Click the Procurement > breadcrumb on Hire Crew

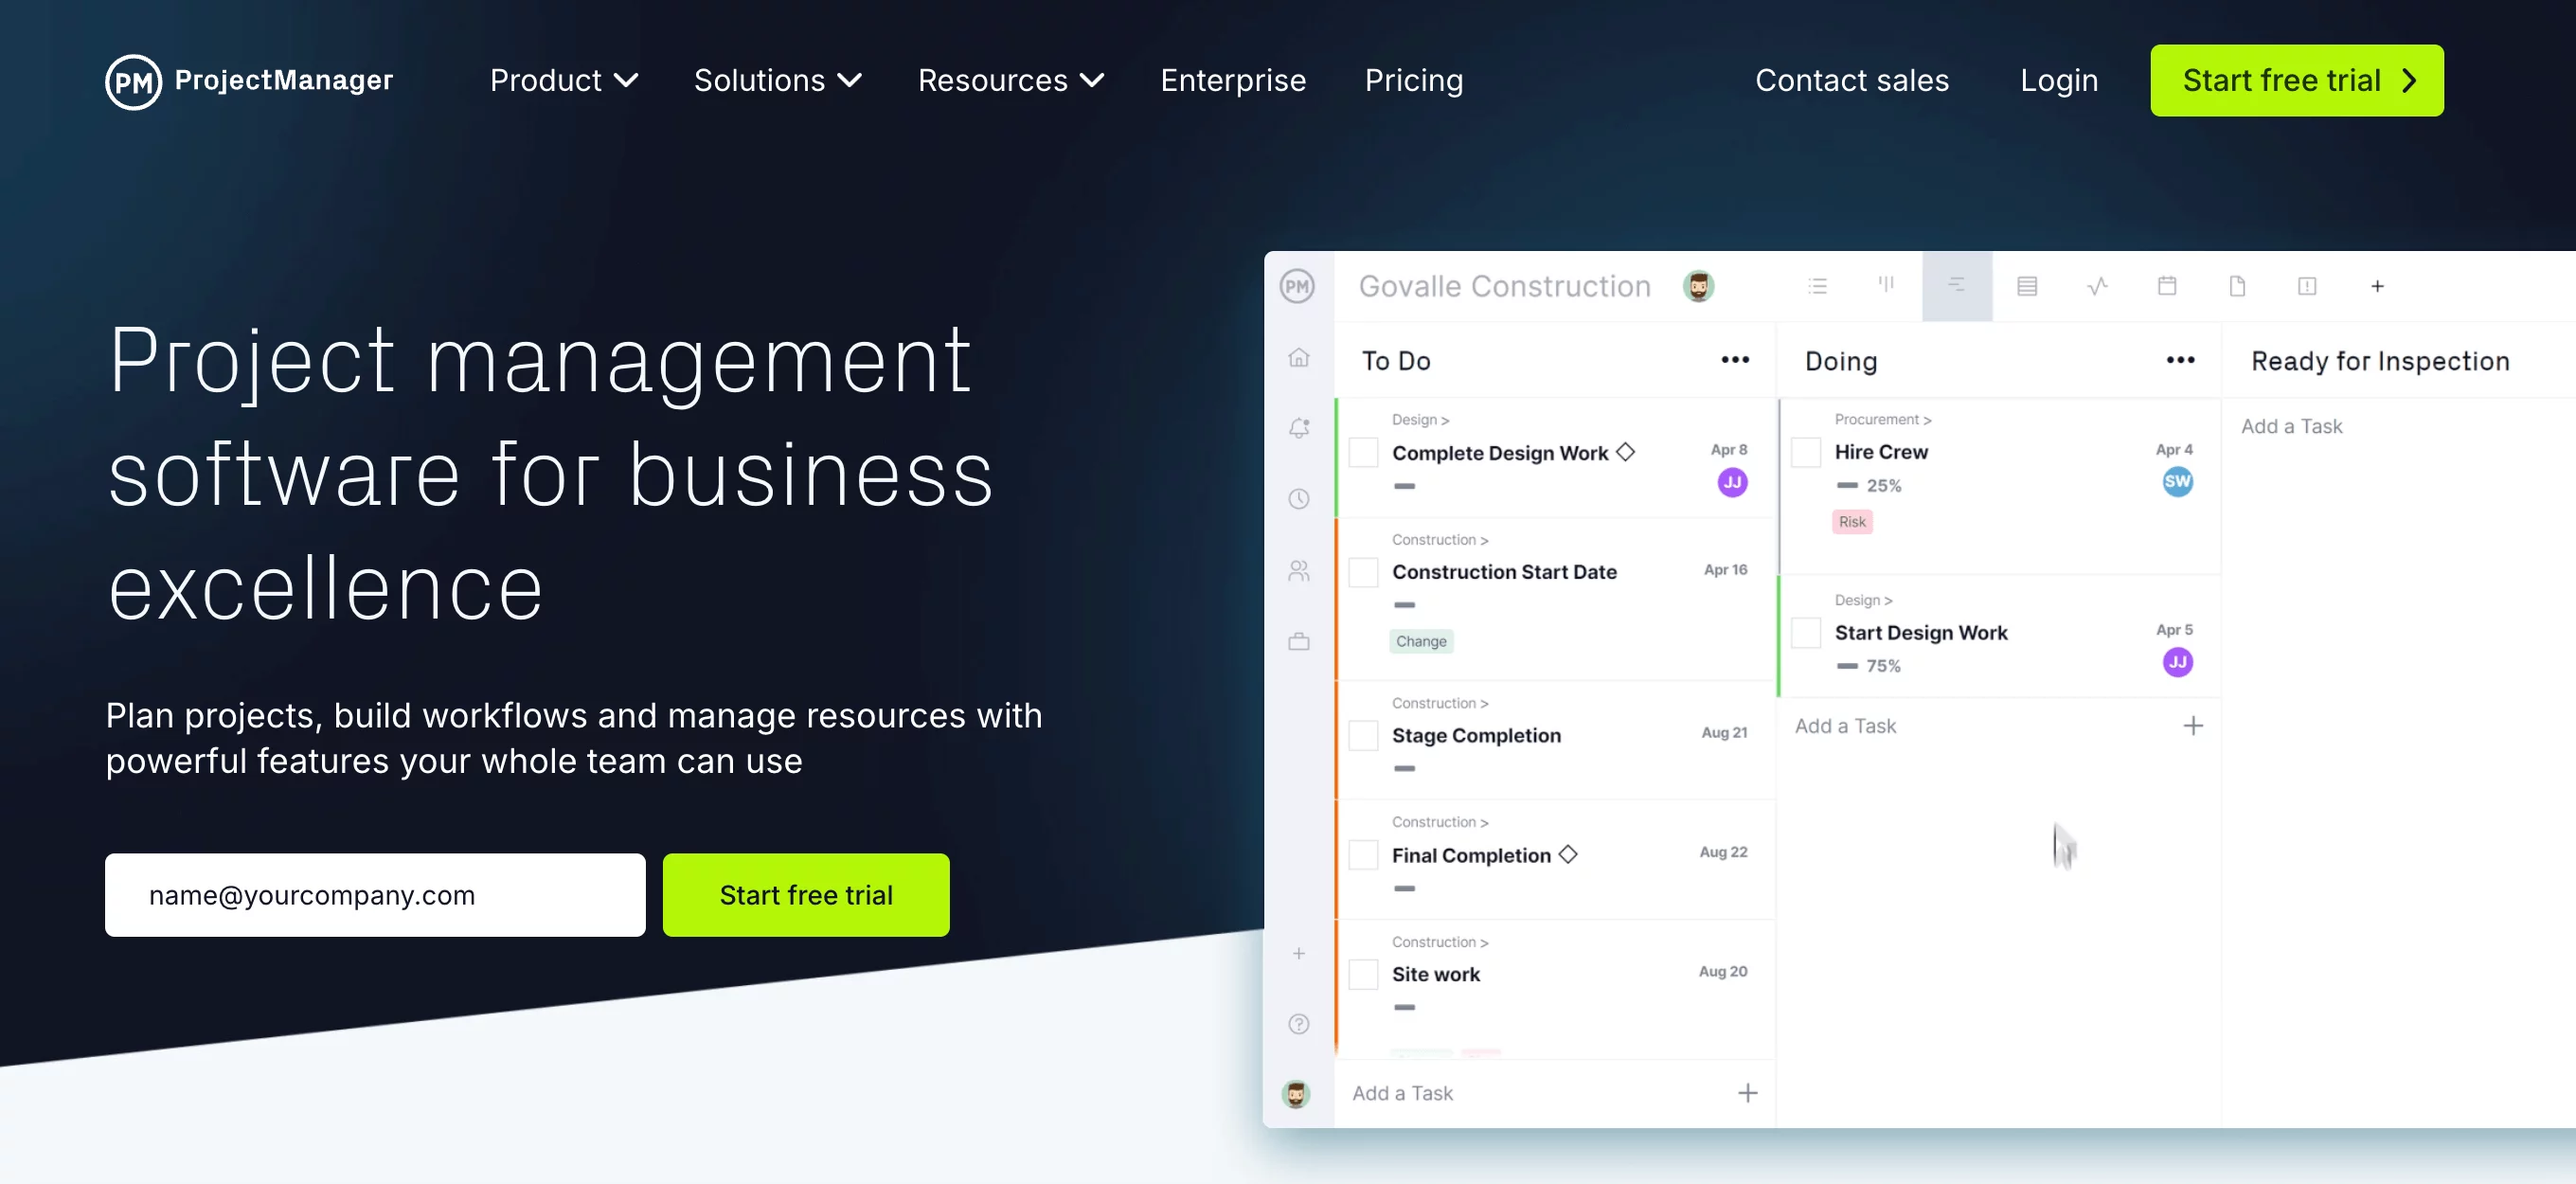1882,419
